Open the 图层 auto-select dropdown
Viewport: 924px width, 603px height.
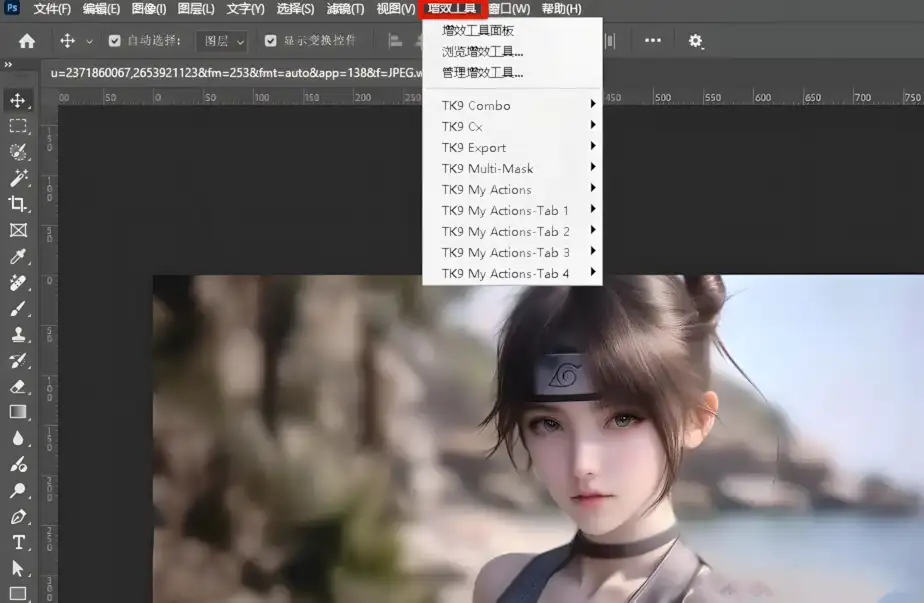click(x=222, y=41)
